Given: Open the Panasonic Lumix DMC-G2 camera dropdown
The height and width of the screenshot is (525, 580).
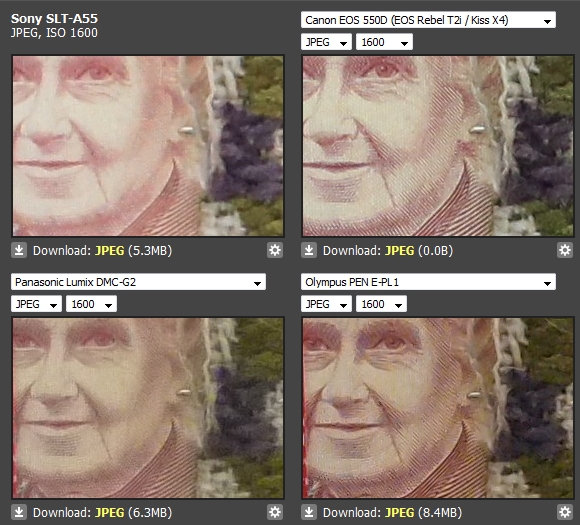Looking at the screenshot, I should tap(138, 282).
